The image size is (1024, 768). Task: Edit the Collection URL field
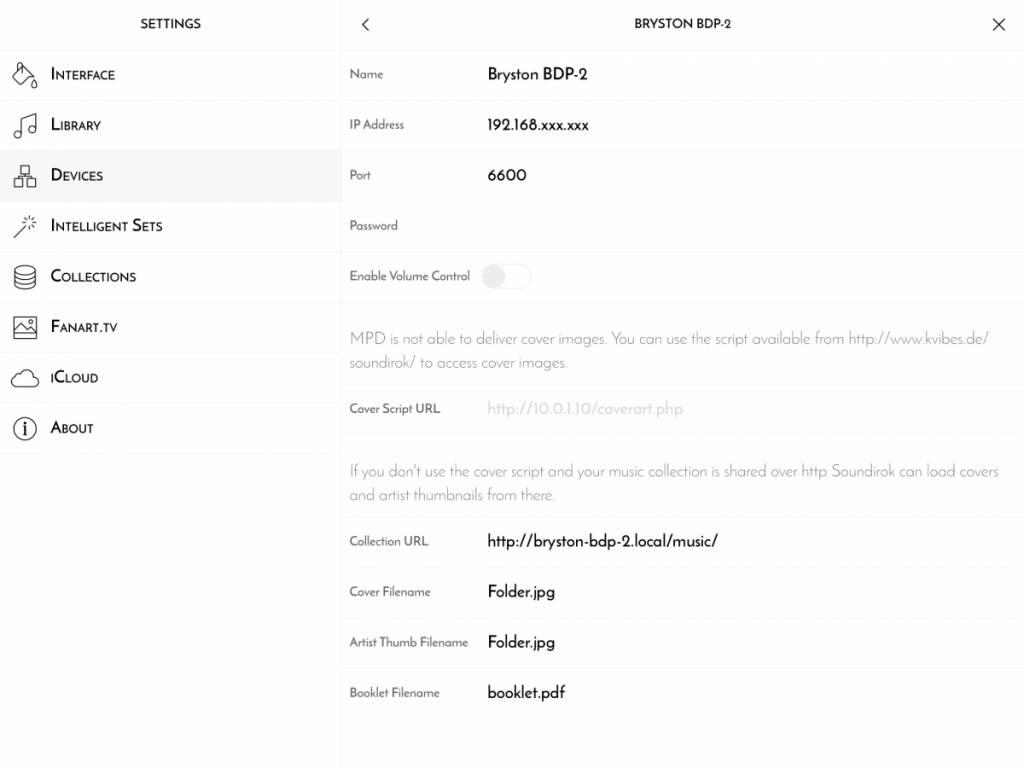(x=682, y=541)
